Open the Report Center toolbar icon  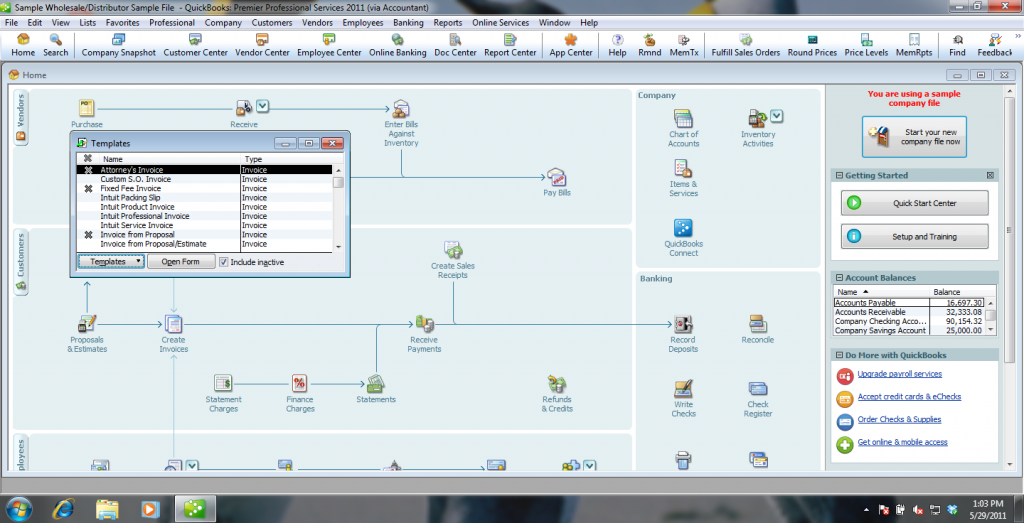click(510, 45)
